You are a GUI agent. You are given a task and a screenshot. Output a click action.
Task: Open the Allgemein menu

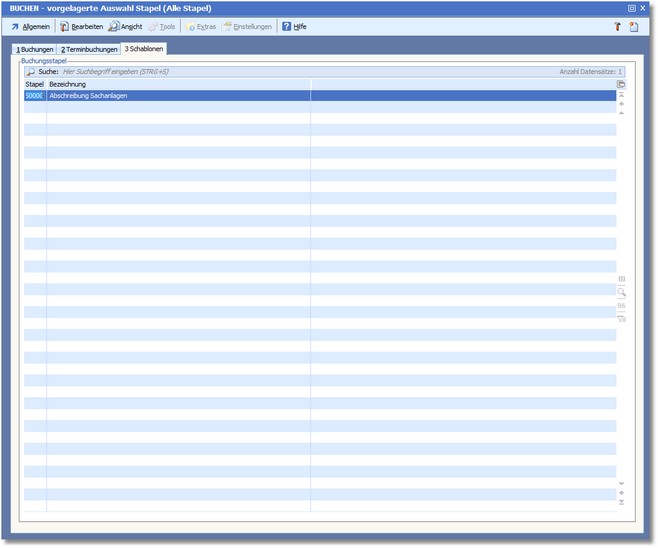click(x=30, y=27)
